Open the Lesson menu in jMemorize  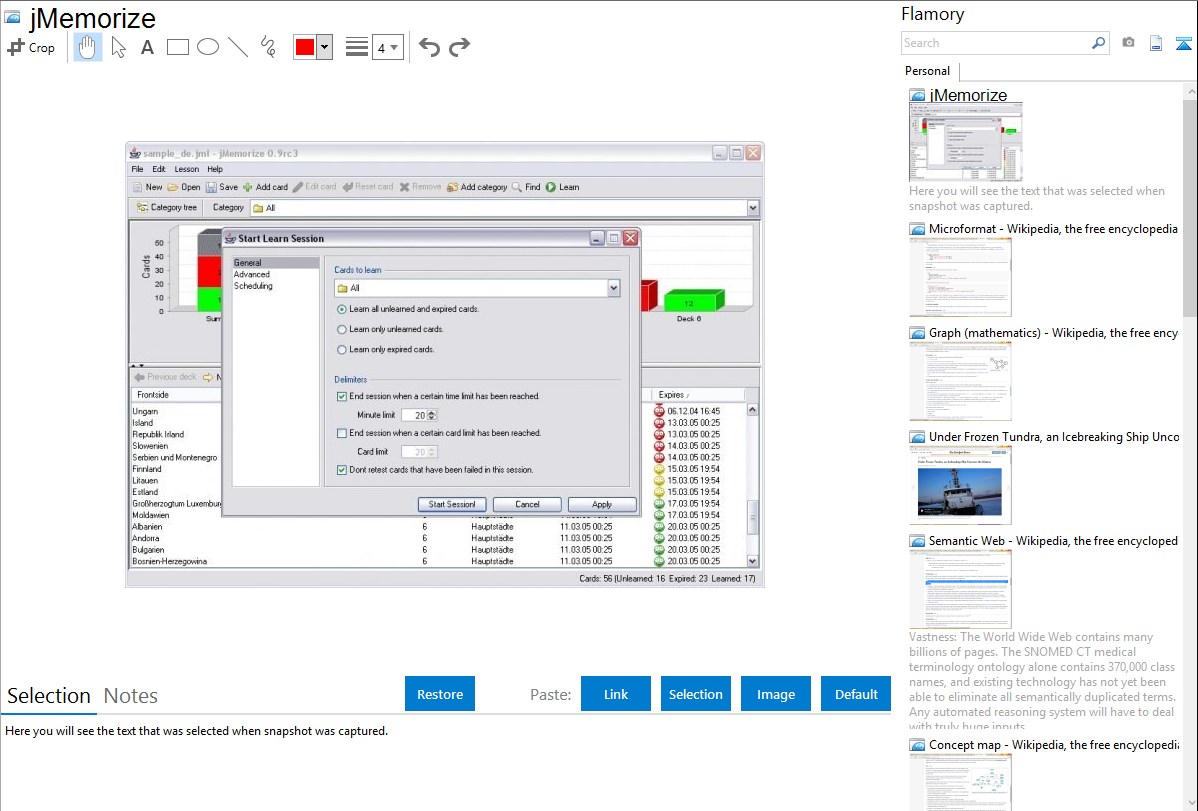[x=186, y=169]
